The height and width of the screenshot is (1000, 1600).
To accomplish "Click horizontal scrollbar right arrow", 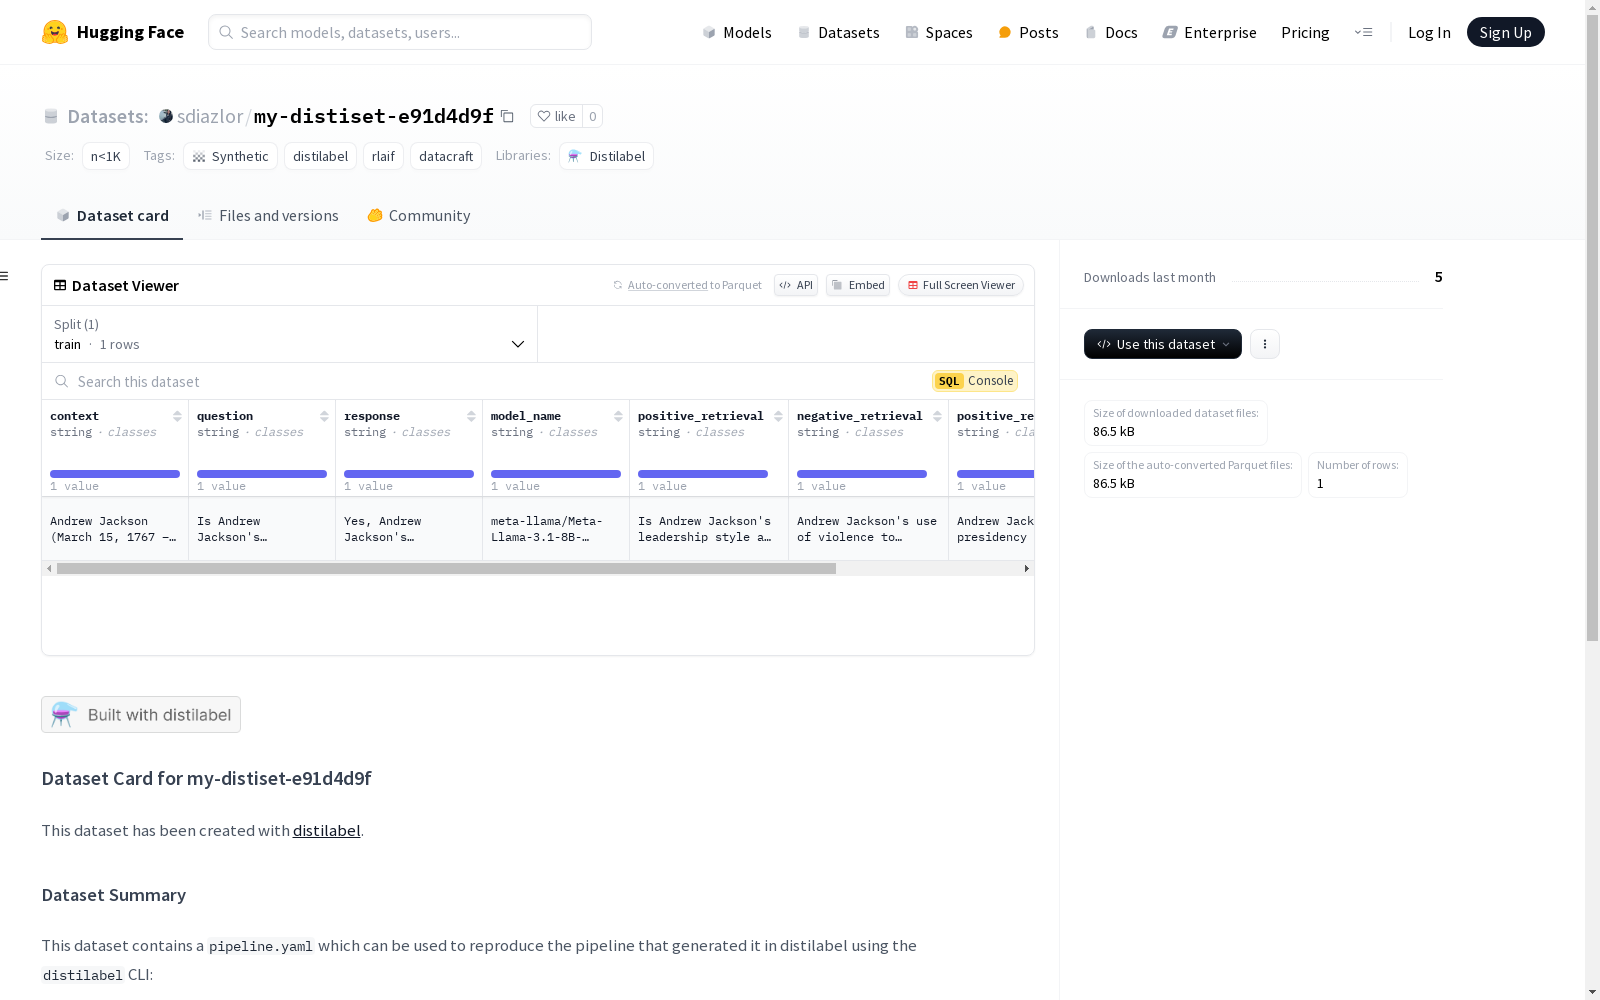I will tap(1026, 568).
